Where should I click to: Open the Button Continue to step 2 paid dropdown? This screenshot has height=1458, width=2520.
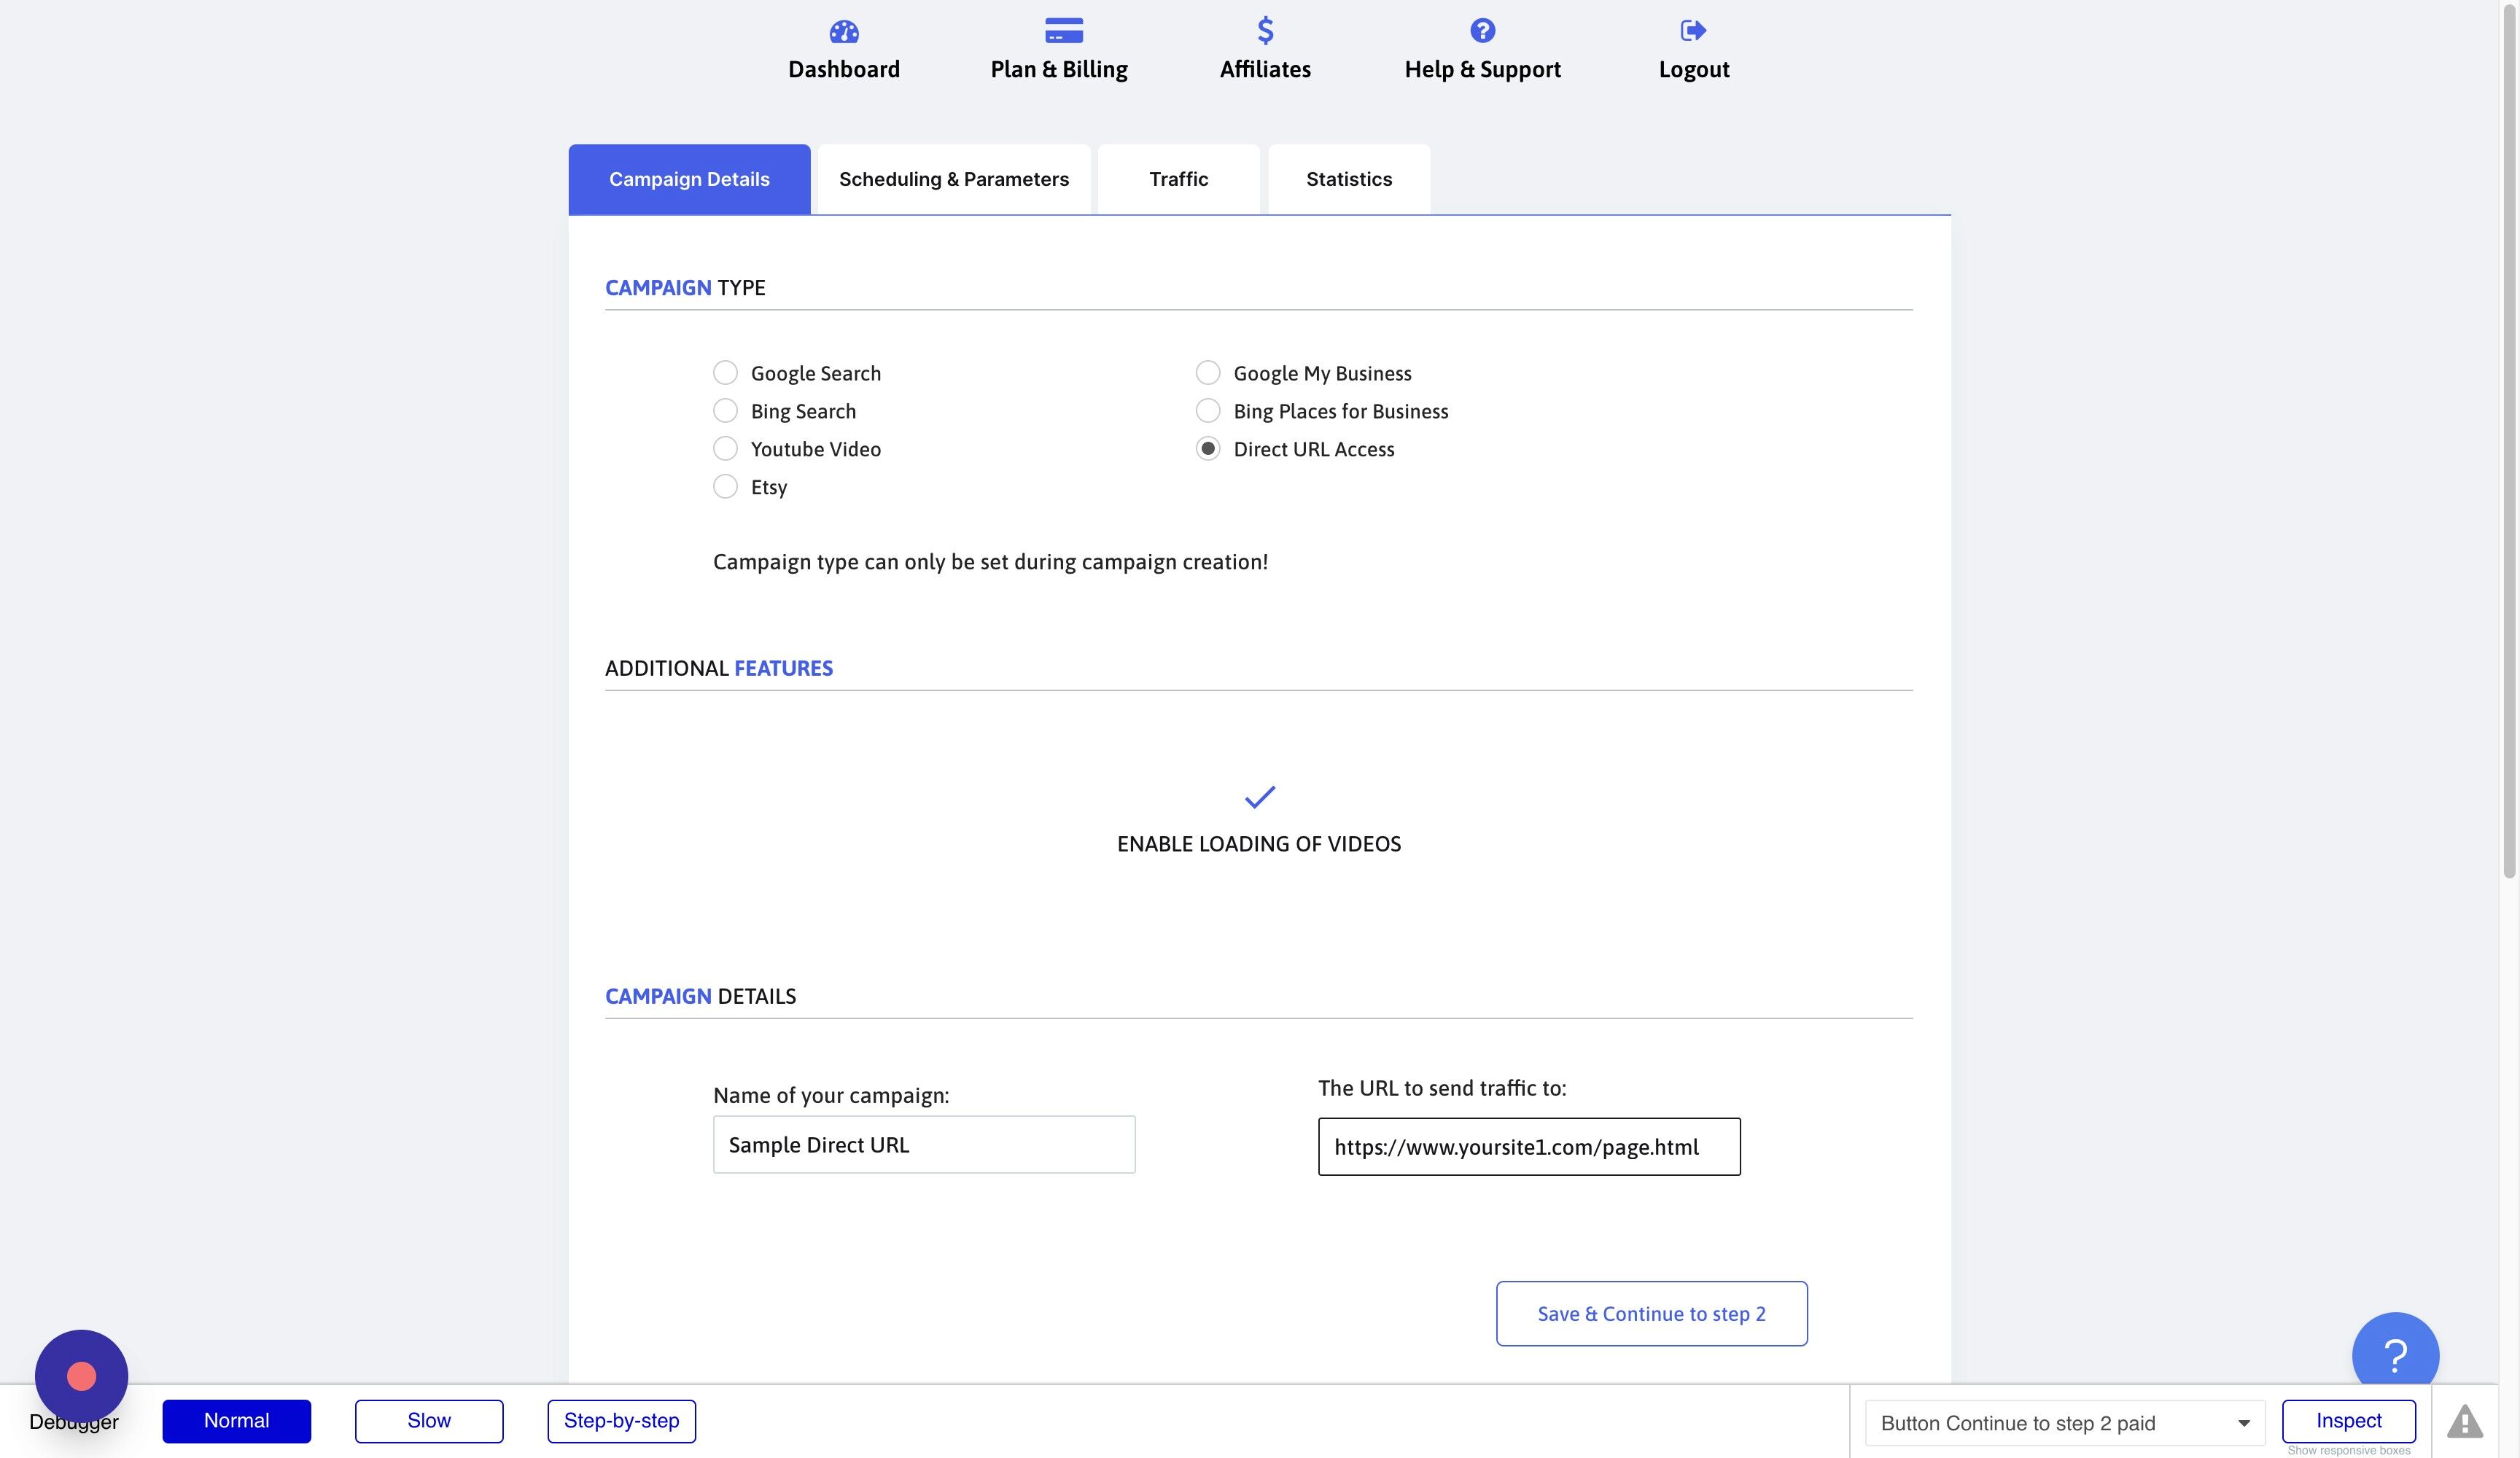point(2065,1423)
